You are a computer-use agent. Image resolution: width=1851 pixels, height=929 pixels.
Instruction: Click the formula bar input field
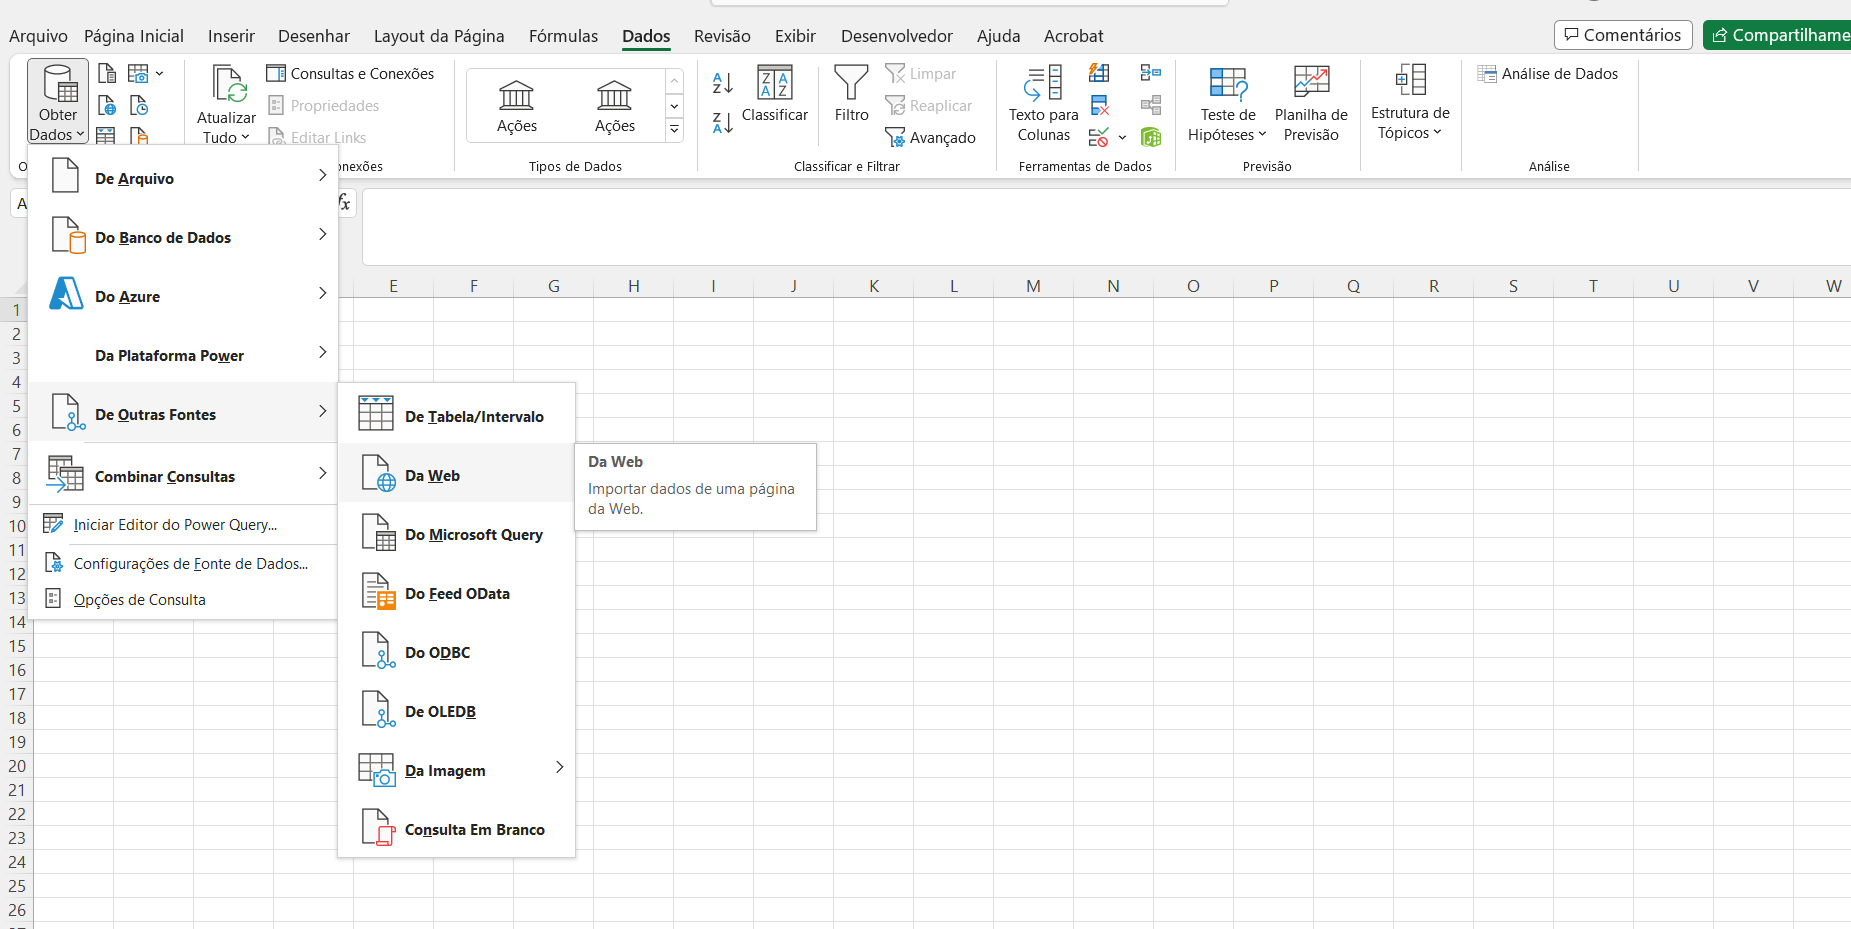click(x=1106, y=227)
